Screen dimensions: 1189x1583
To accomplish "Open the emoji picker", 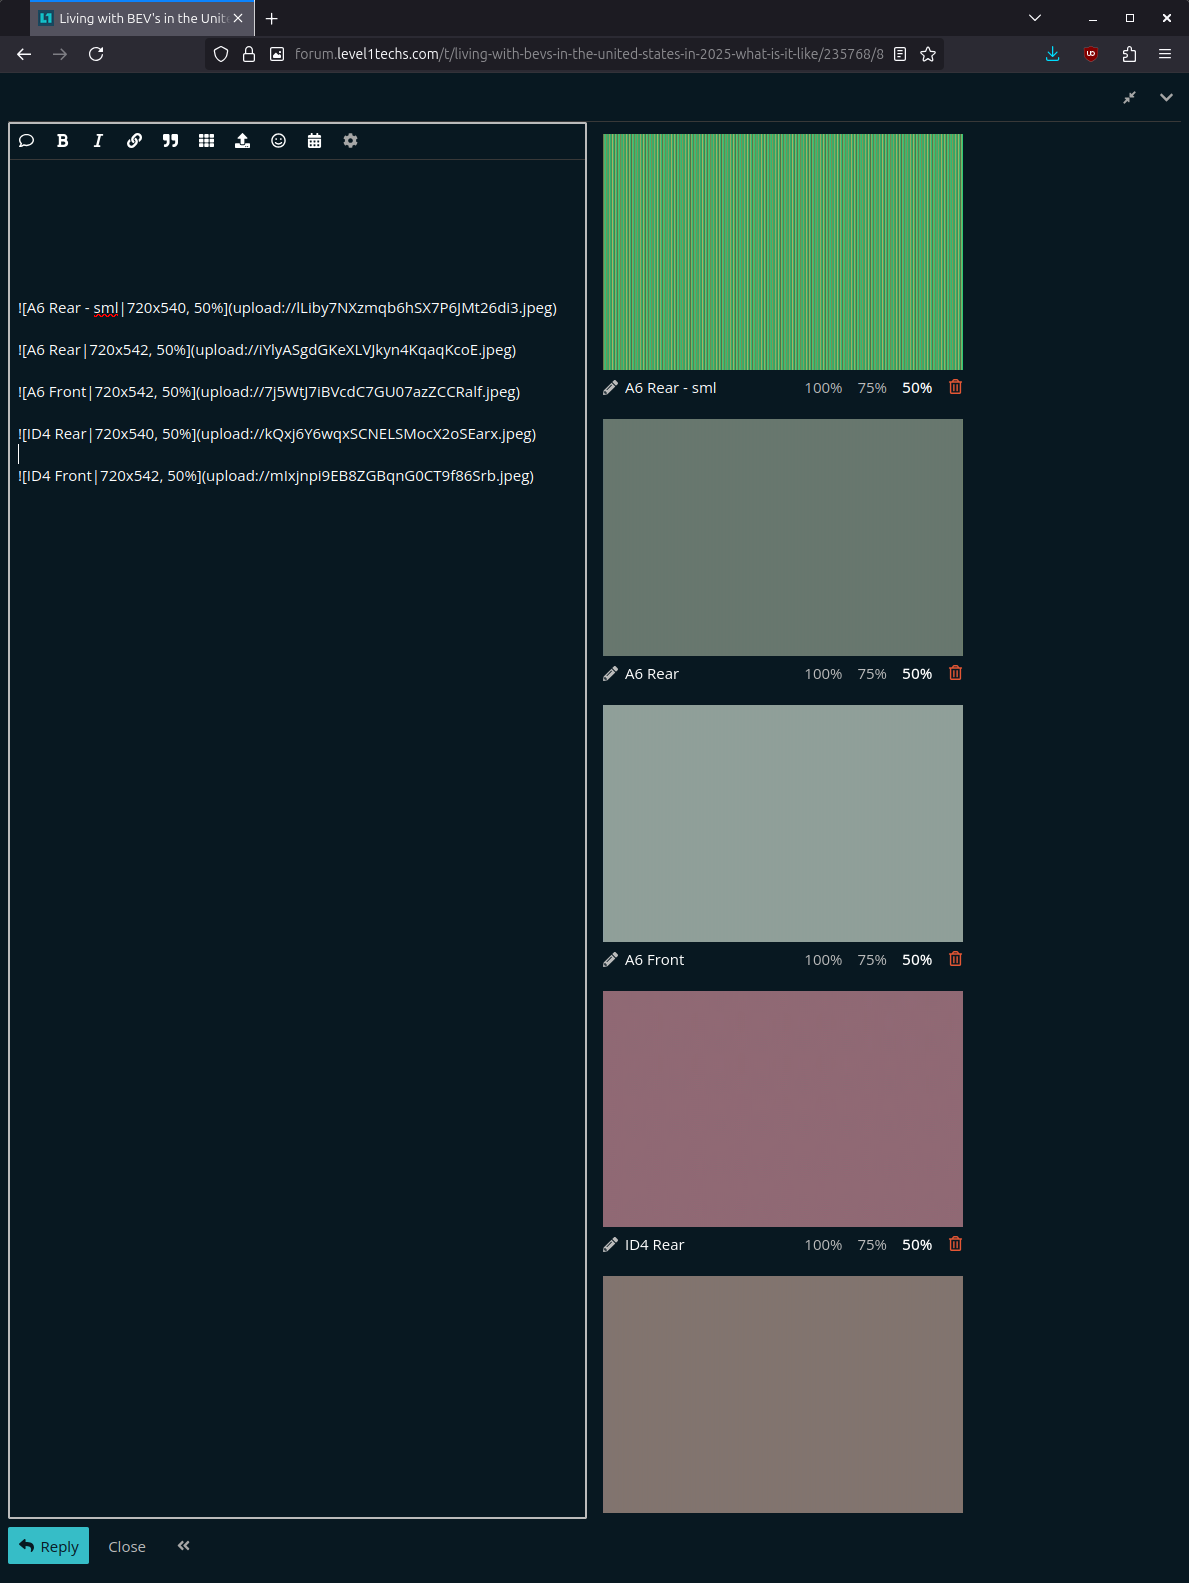I will coord(278,141).
